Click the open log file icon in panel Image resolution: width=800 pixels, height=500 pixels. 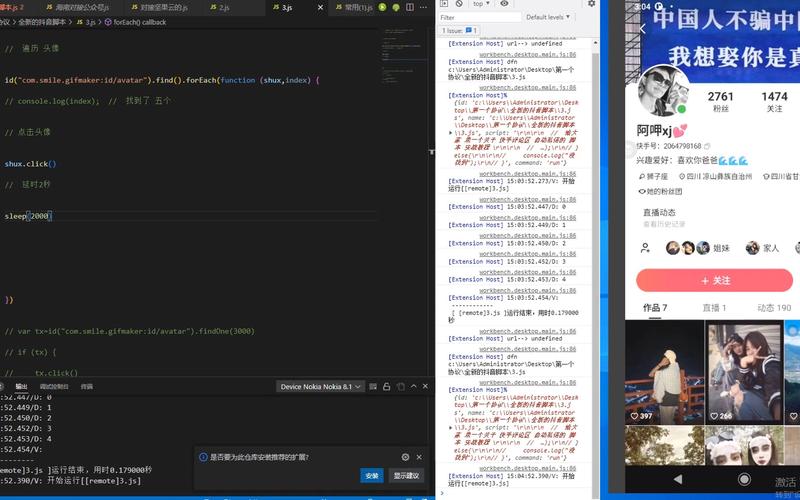point(401,387)
